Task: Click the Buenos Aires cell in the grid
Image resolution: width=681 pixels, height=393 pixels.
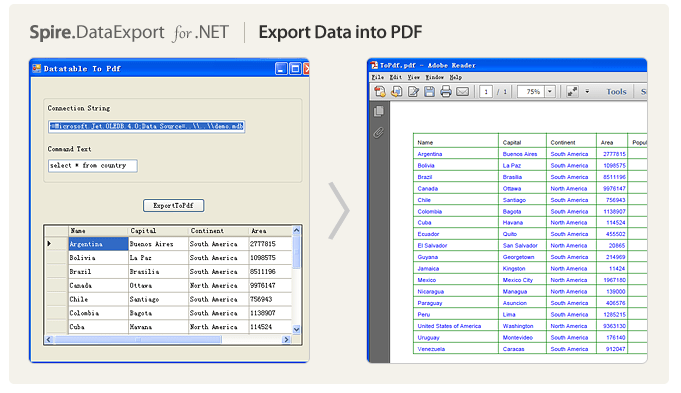Action: (158, 244)
